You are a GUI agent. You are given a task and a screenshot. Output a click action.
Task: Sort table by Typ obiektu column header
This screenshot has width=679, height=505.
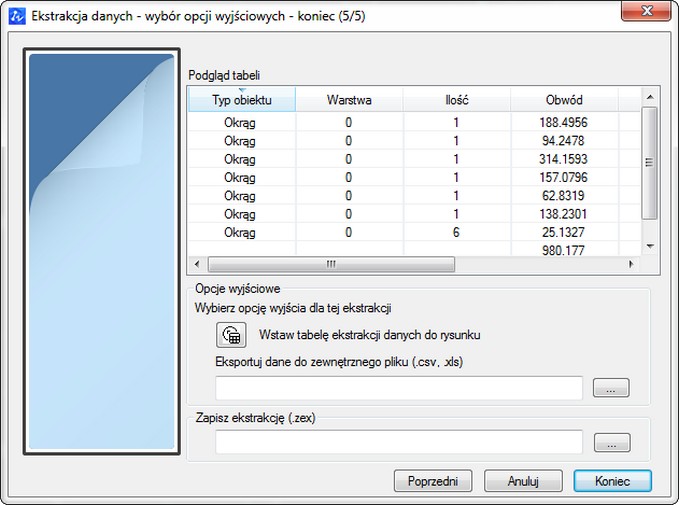[242, 100]
